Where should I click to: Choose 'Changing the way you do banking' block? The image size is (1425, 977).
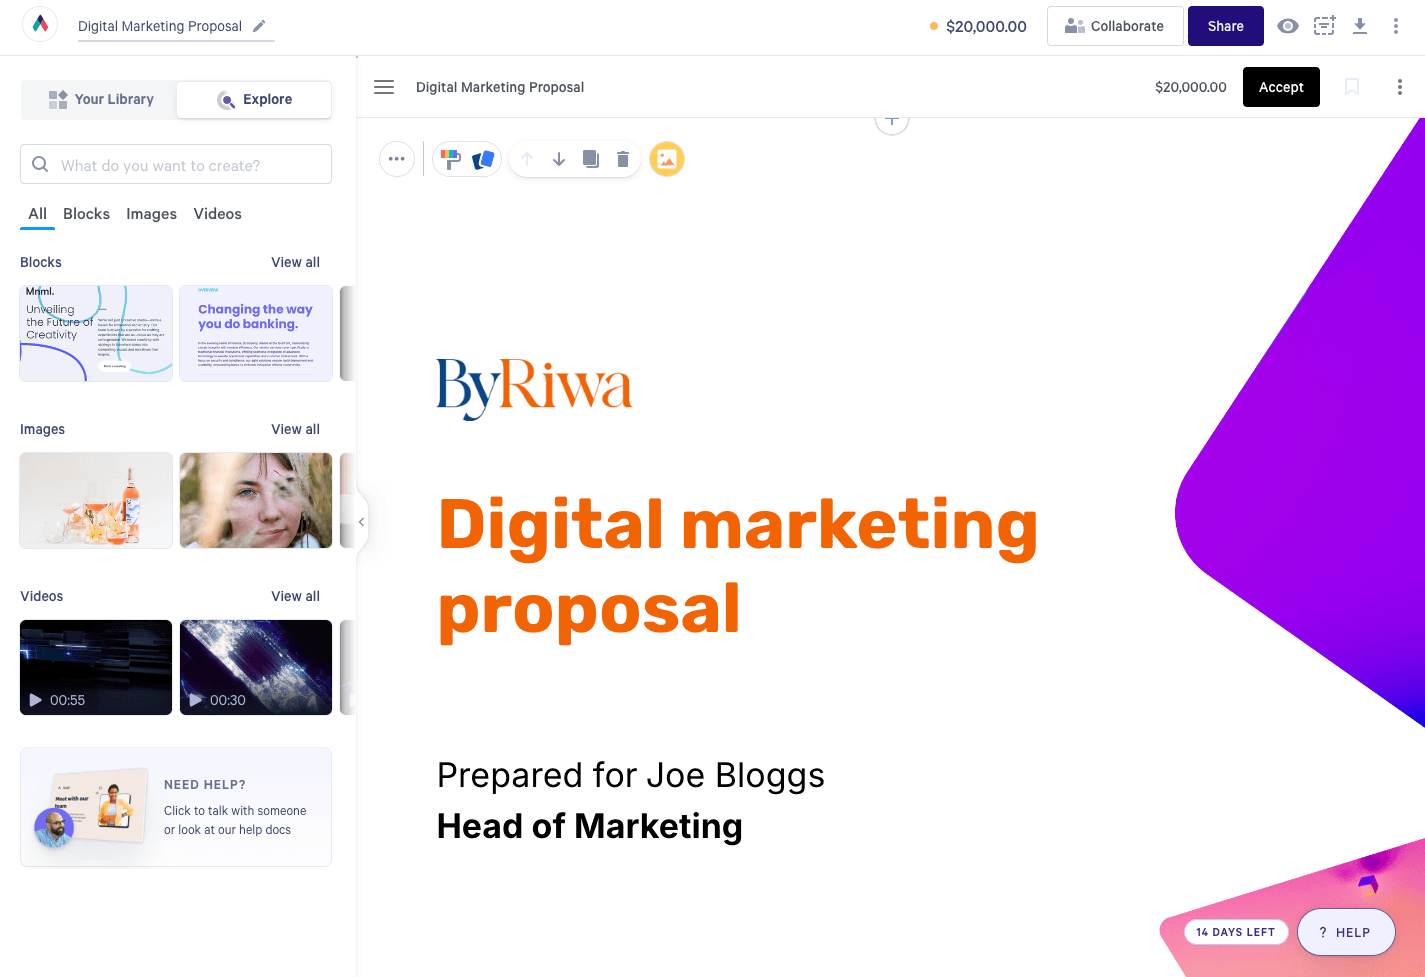(x=256, y=333)
